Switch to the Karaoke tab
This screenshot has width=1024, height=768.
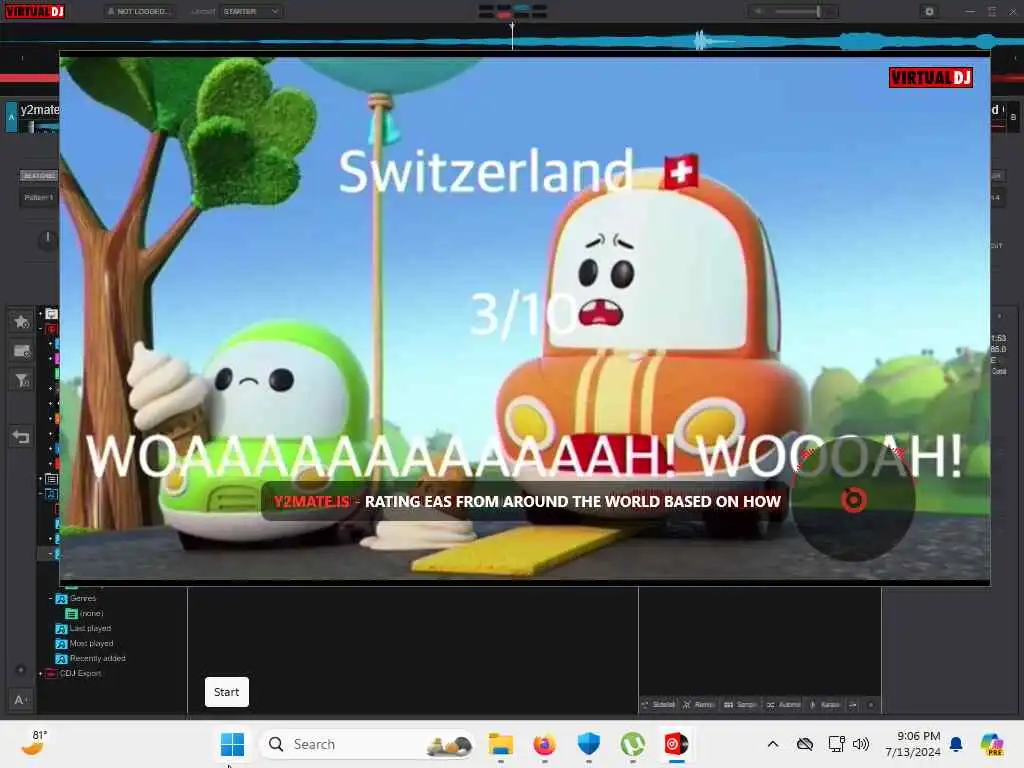click(825, 705)
